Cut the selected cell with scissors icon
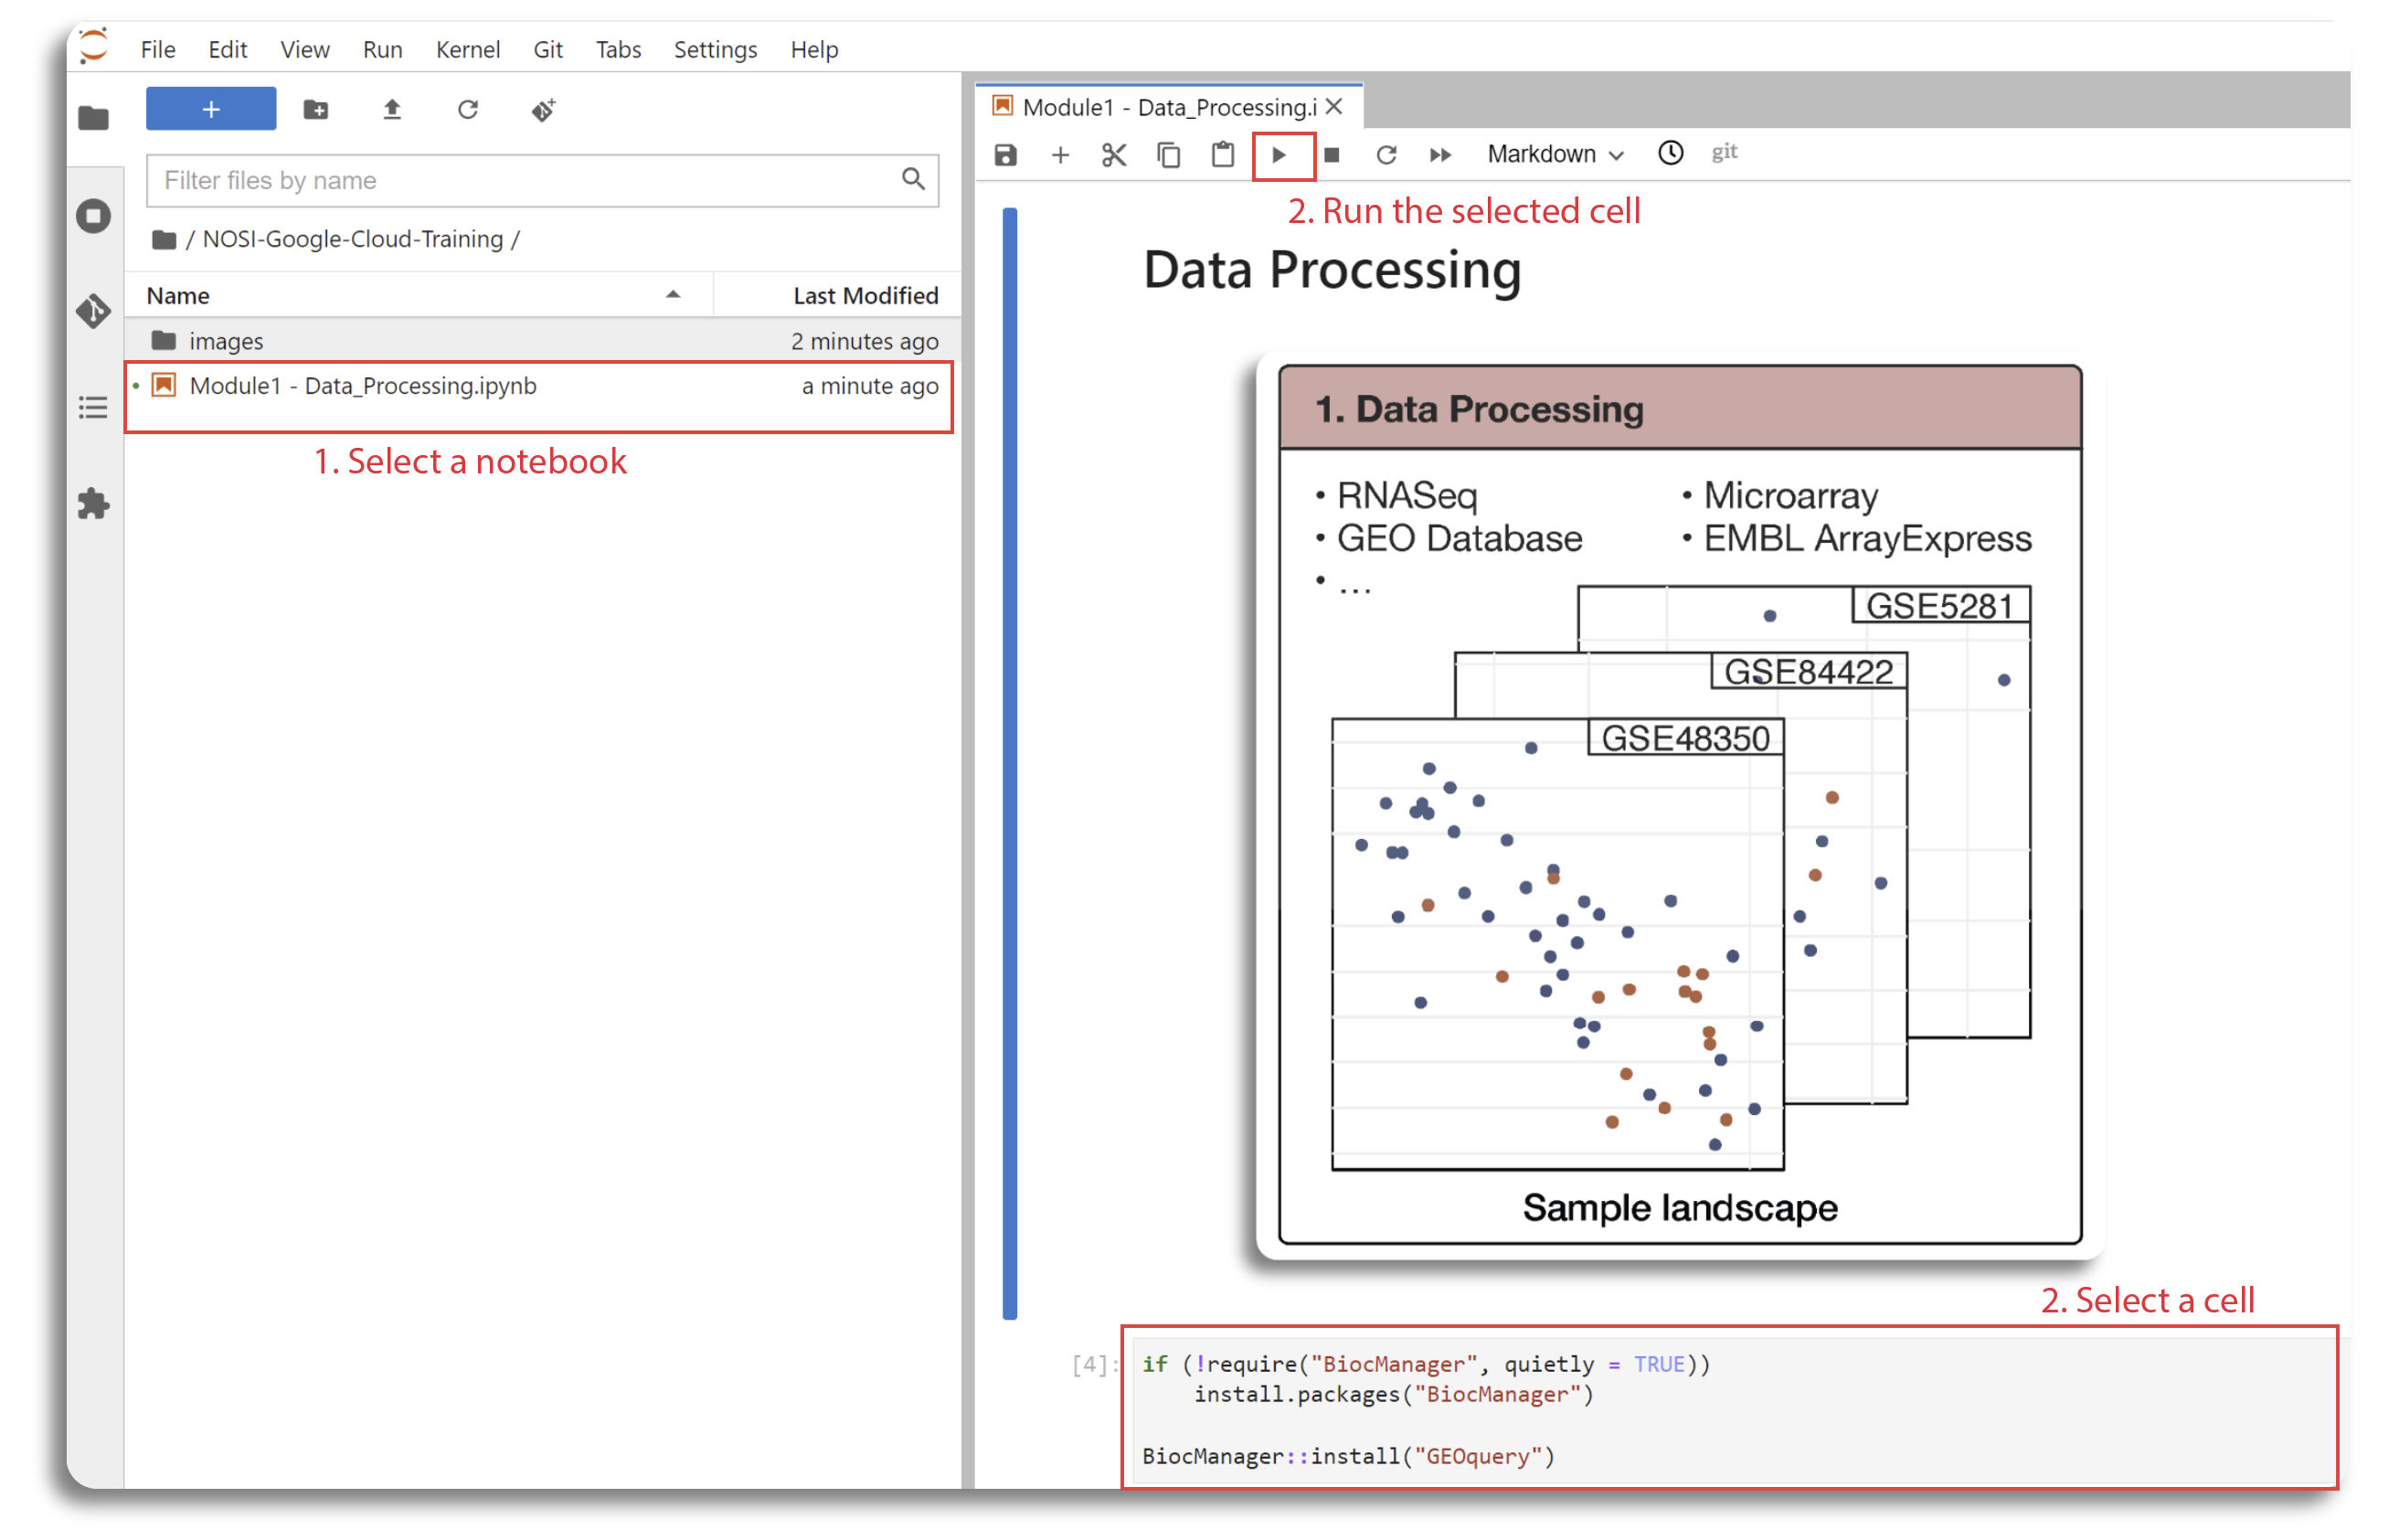The height and width of the screenshot is (1540, 2389). point(1114,155)
